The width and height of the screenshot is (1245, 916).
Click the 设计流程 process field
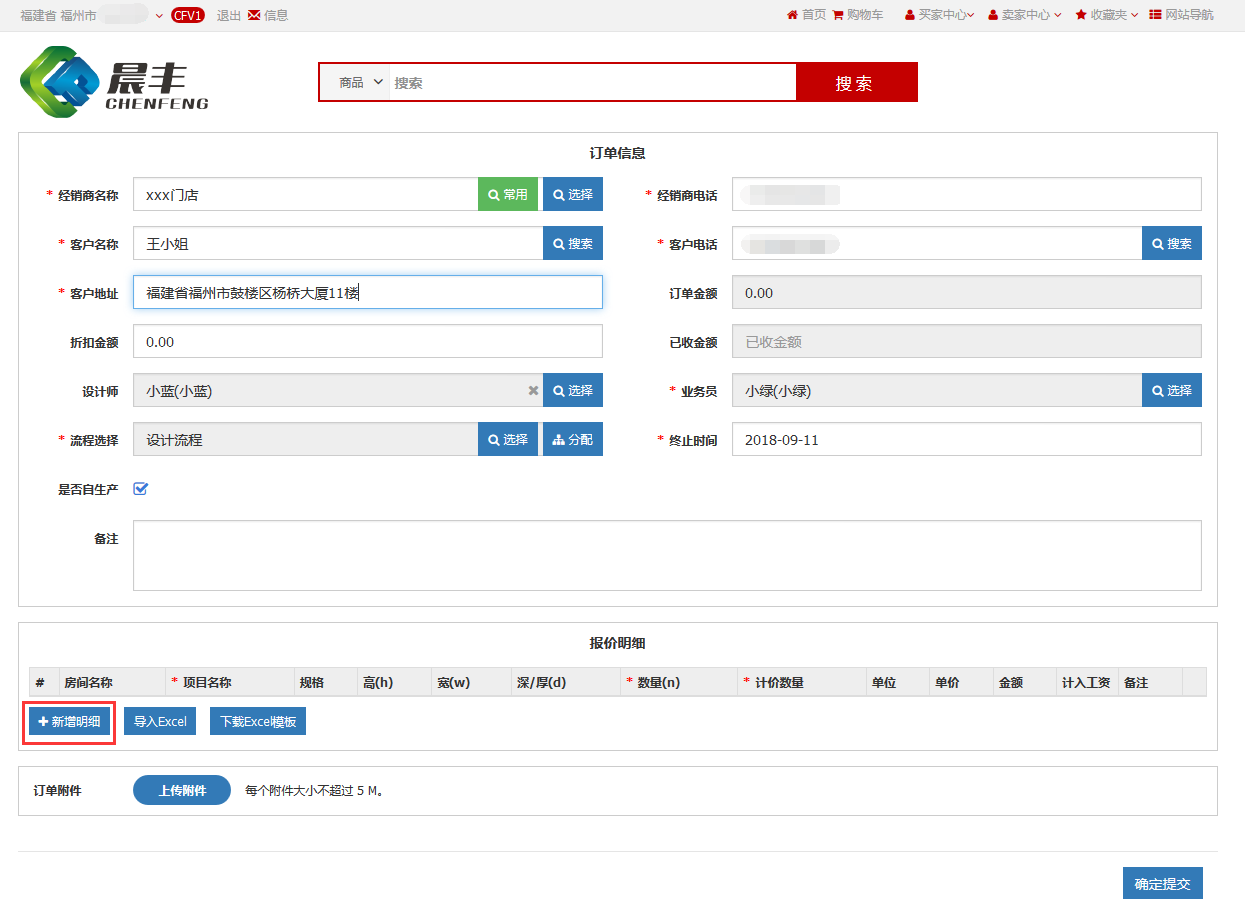[305, 439]
